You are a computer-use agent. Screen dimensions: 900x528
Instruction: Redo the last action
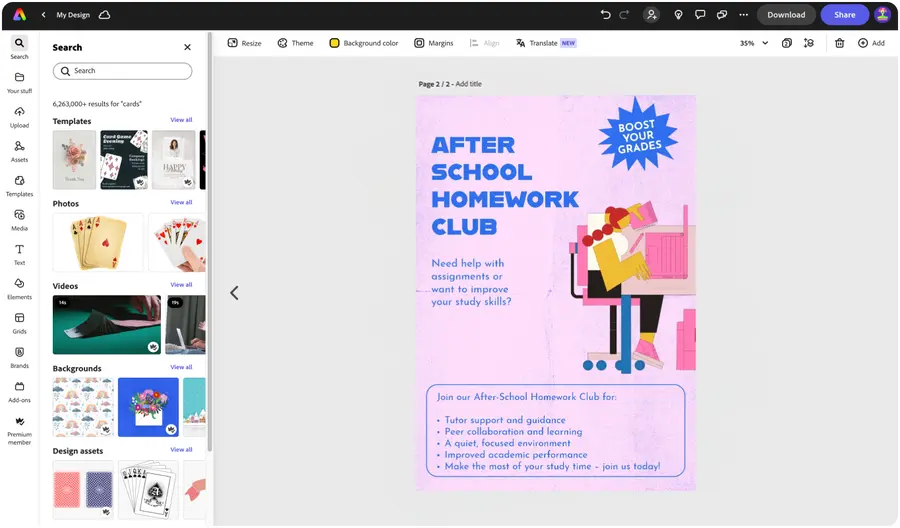click(x=624, y=15)
